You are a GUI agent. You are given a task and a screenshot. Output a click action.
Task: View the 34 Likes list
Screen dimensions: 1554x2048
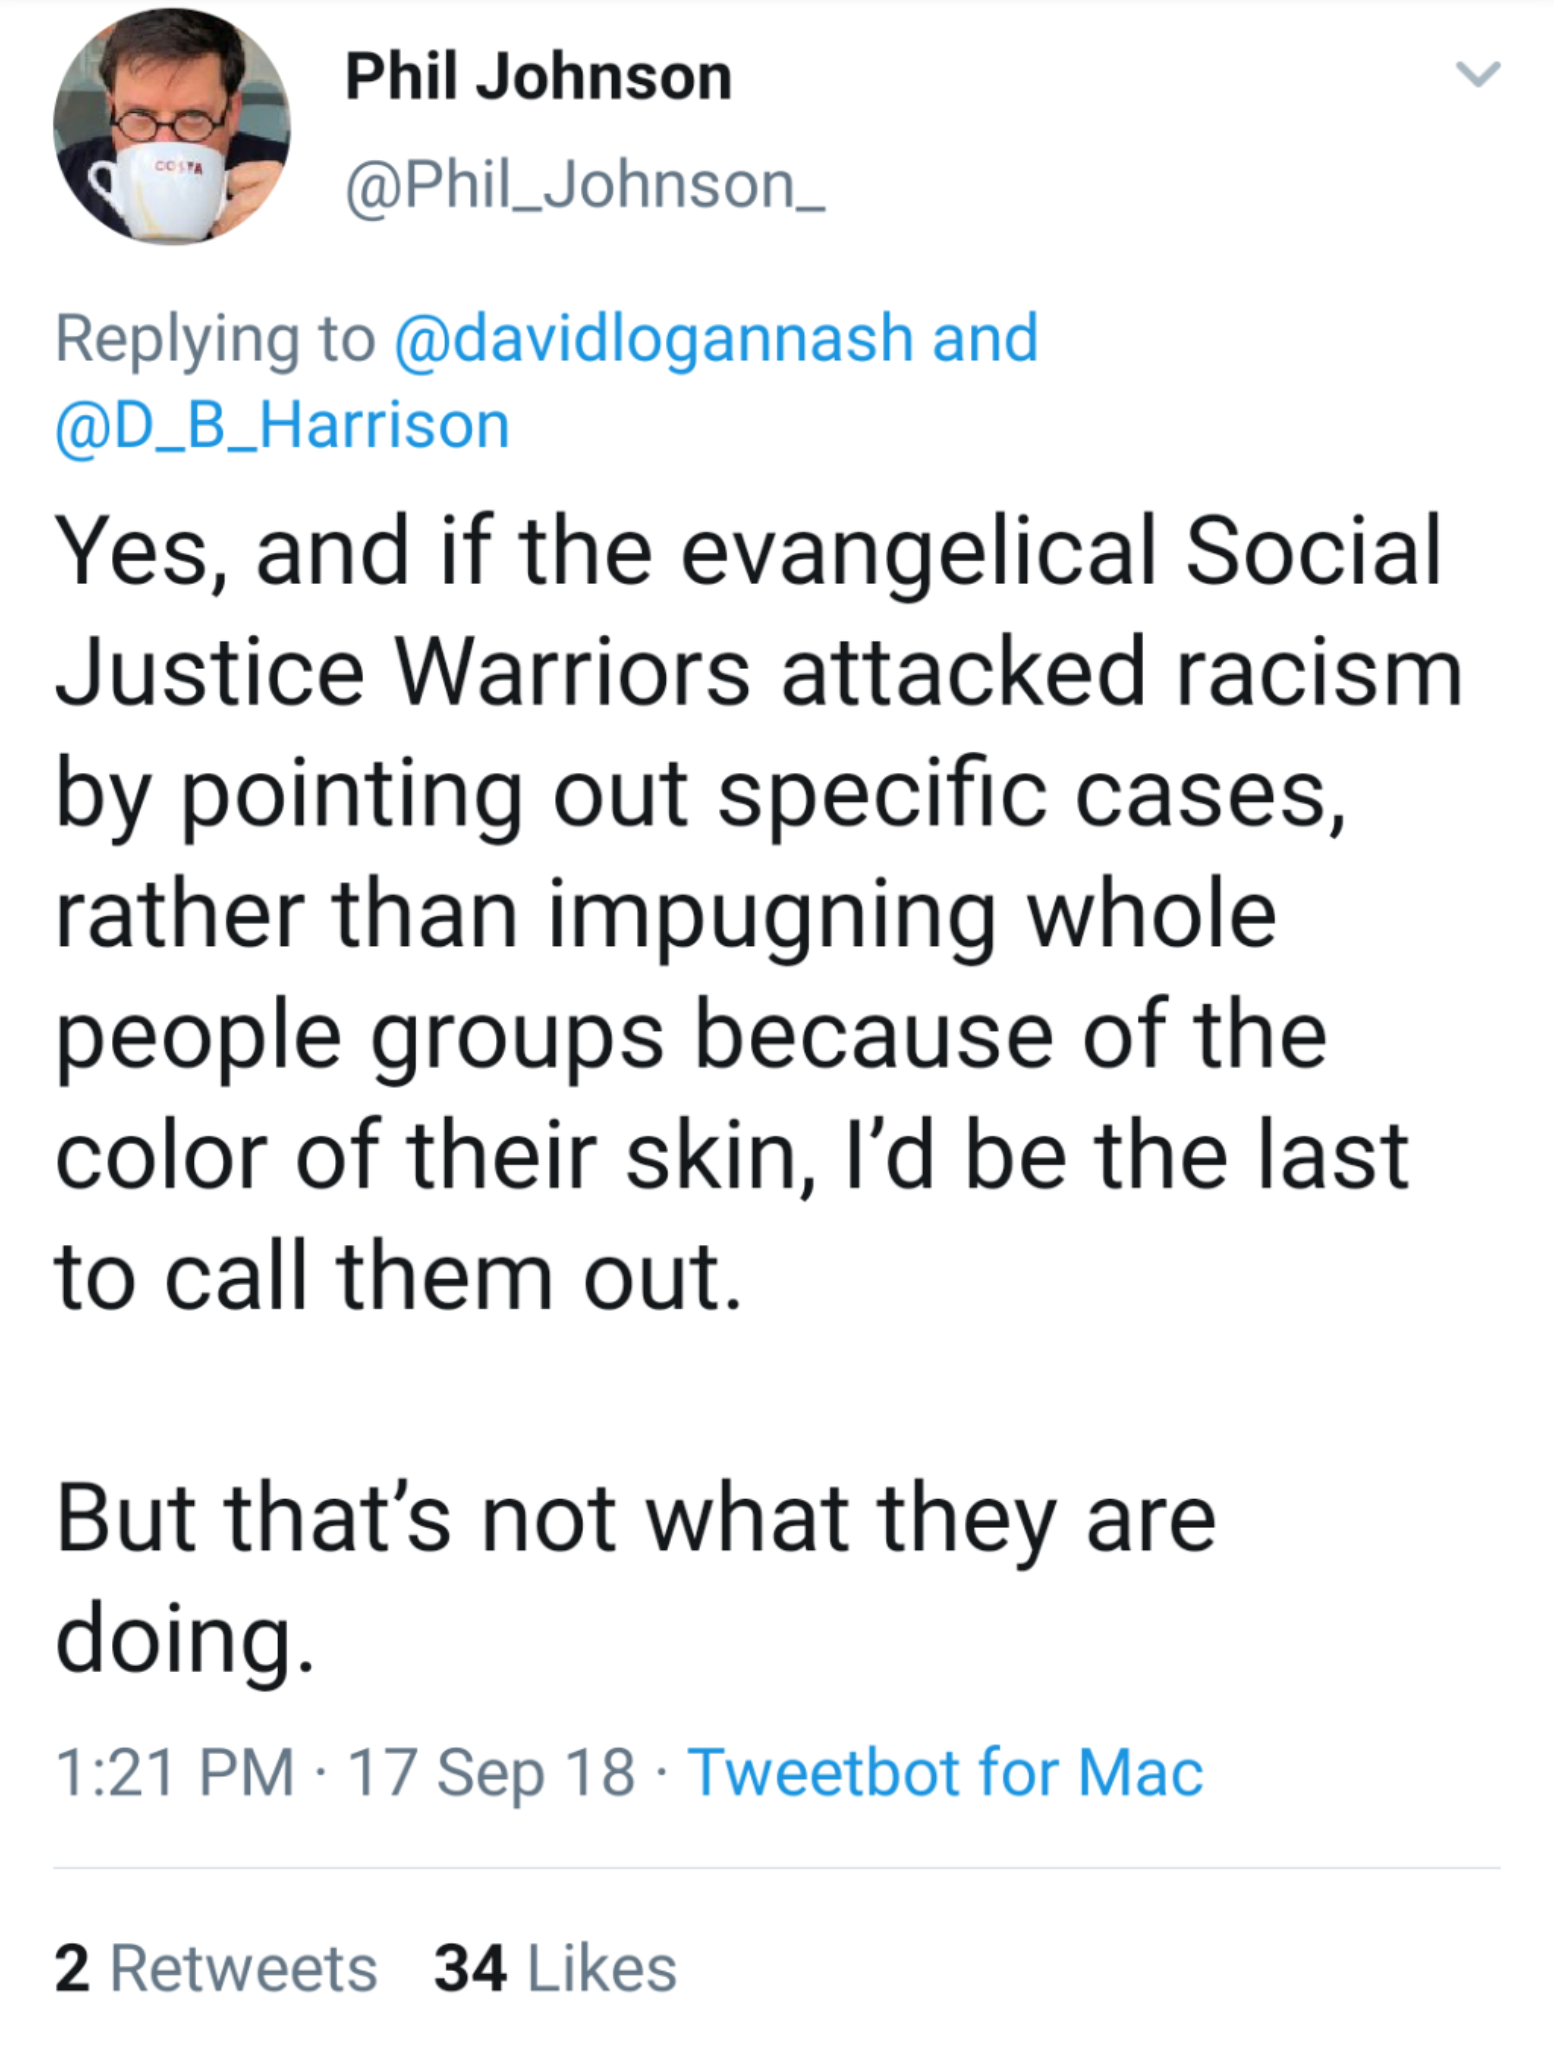(x=555, y=1968)
